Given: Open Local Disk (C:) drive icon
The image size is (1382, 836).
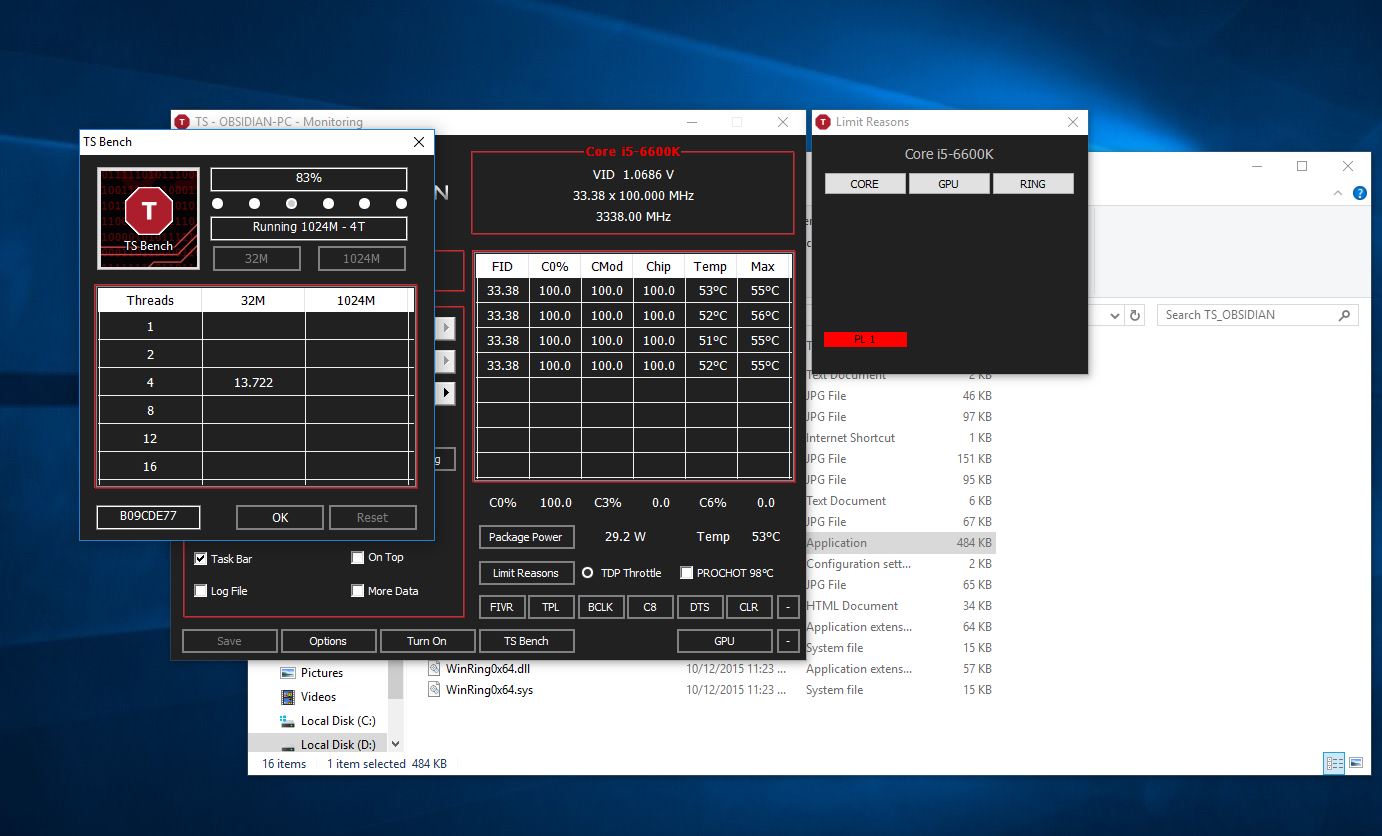Looking at the screenshot, I should pos(288,721).
